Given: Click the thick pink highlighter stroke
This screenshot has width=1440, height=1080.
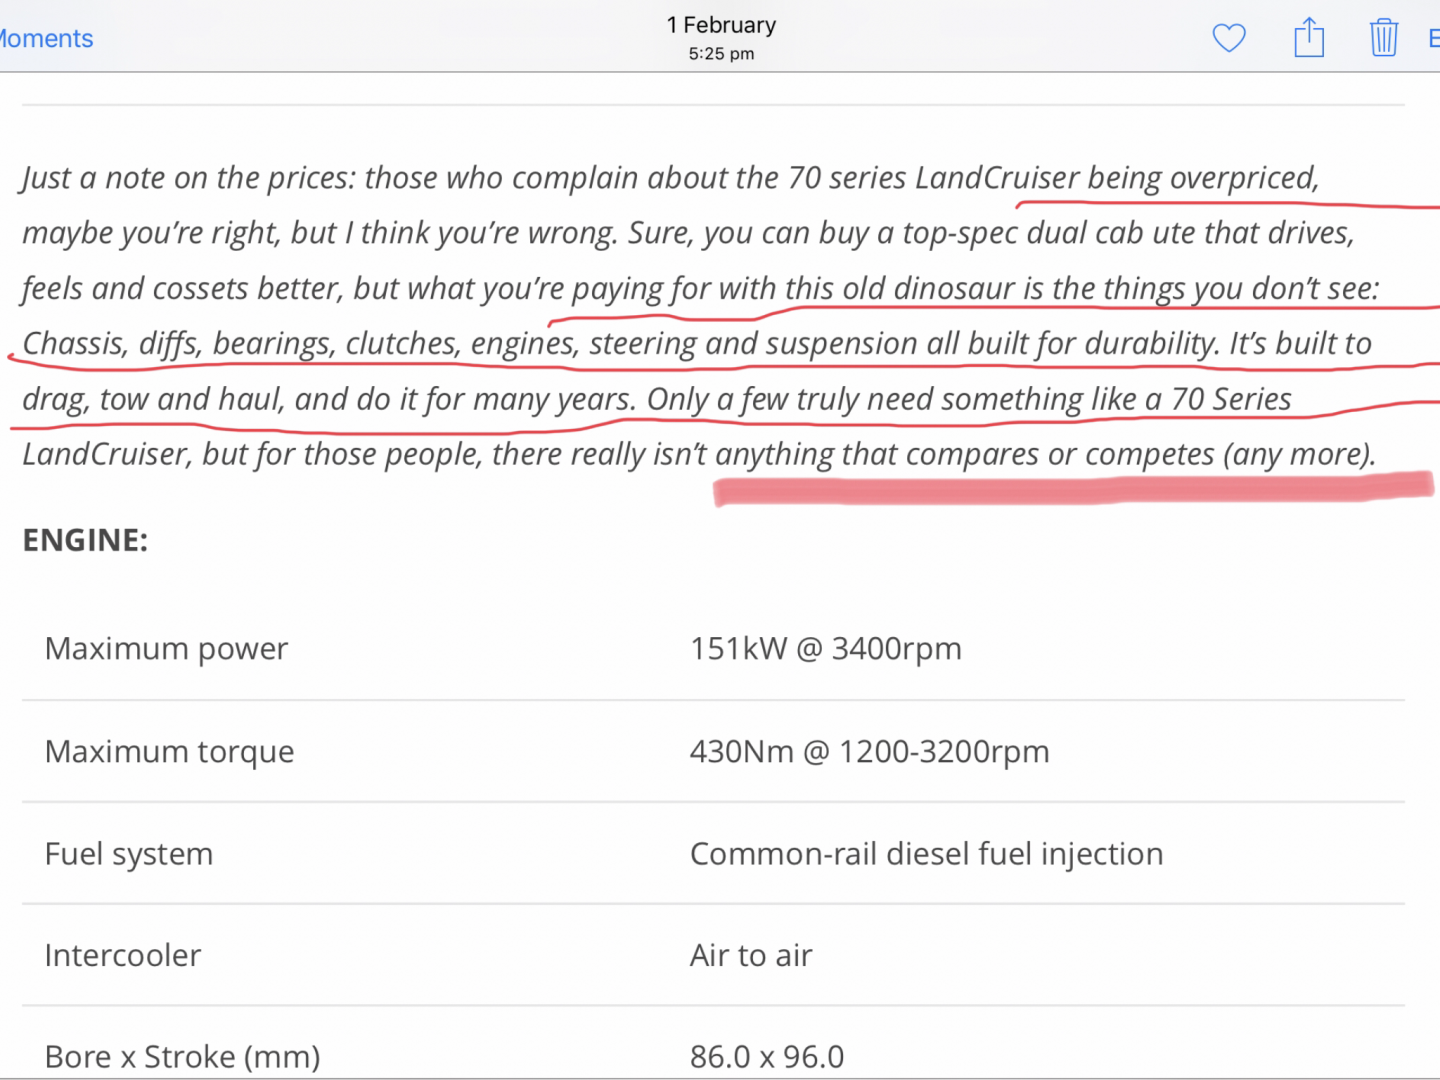Looking at the screenshot, I should tap(1070, 490).
